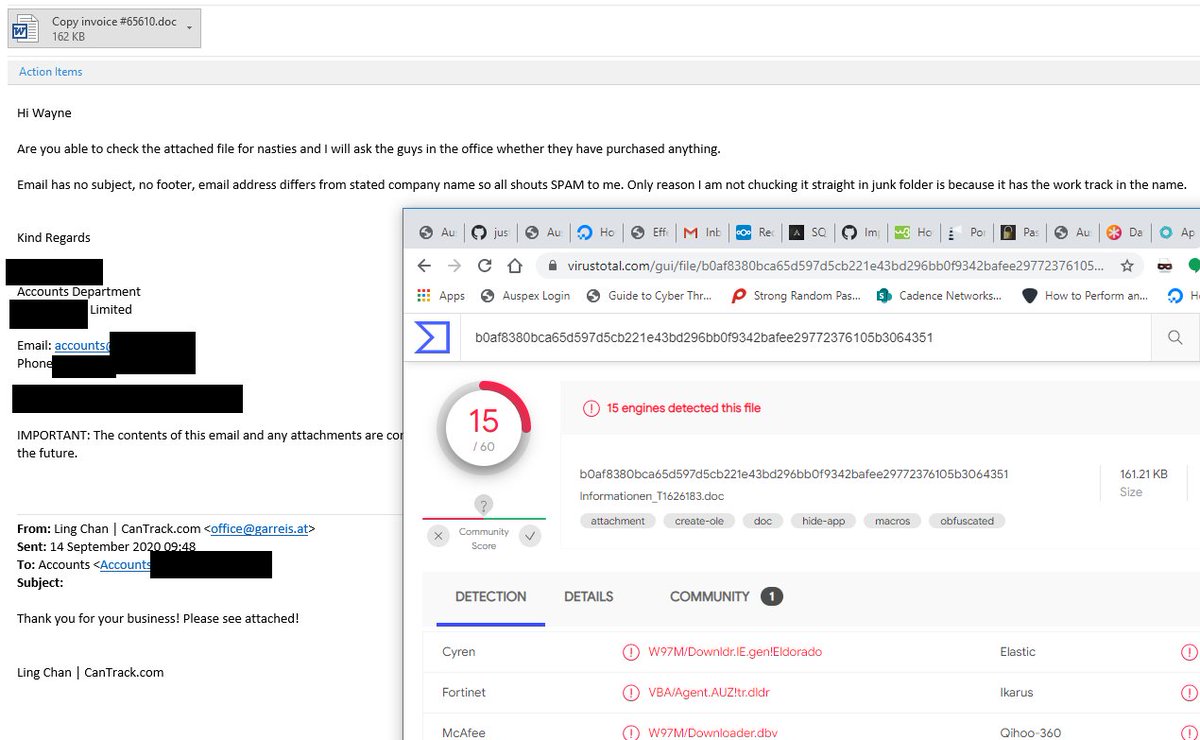
Task: Open the COMMUNITY tab
Action: 709,597
